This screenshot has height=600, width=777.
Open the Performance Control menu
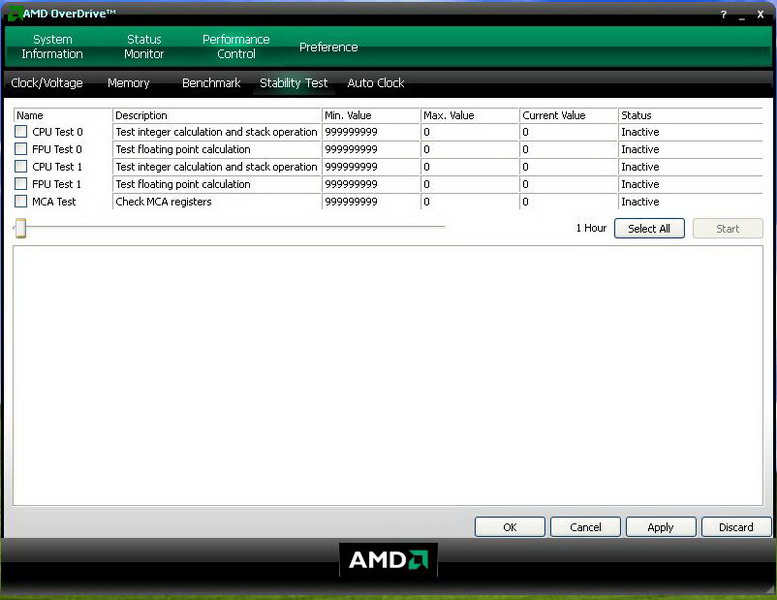pos(236,47)
